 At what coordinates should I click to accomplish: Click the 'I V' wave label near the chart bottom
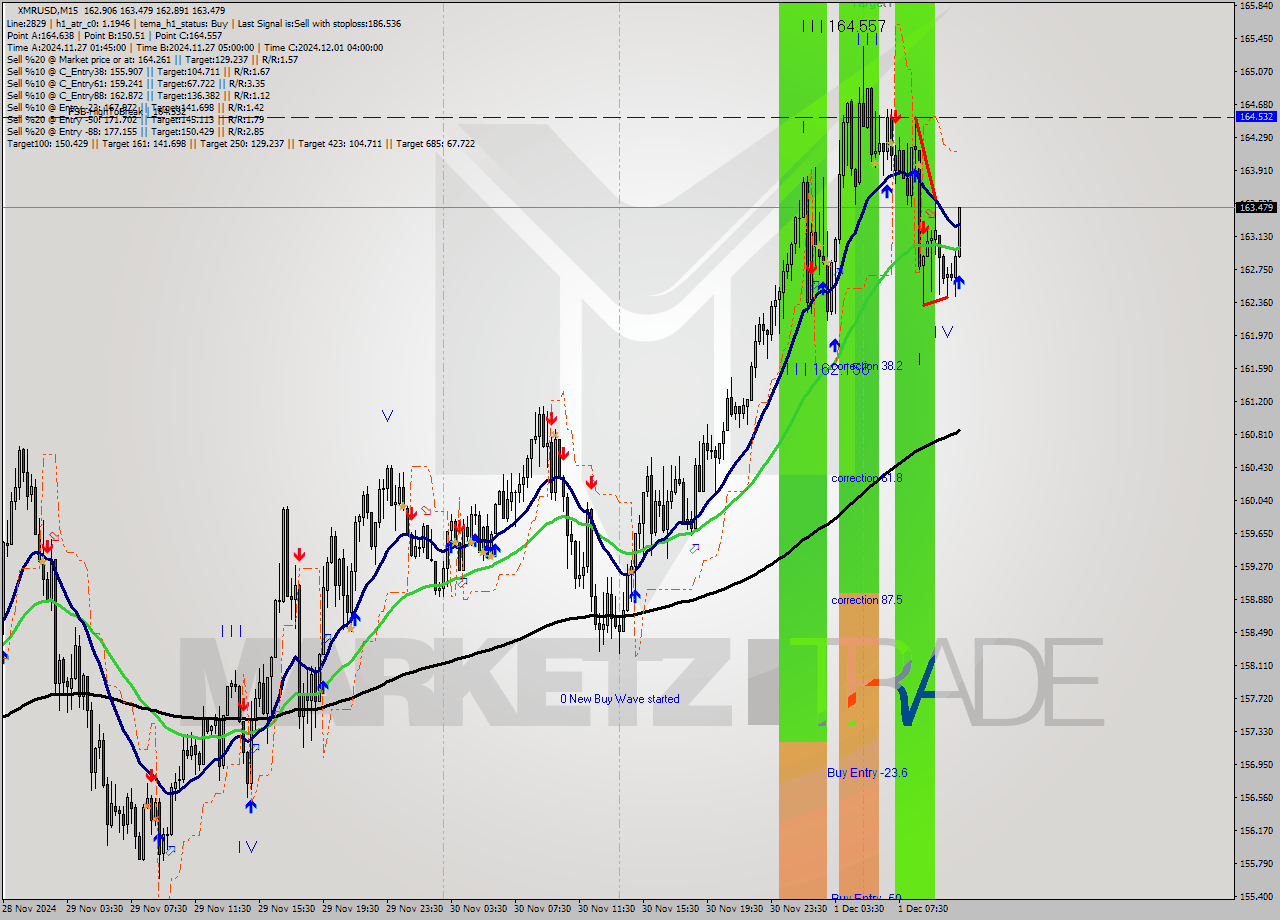pos(247,846)
